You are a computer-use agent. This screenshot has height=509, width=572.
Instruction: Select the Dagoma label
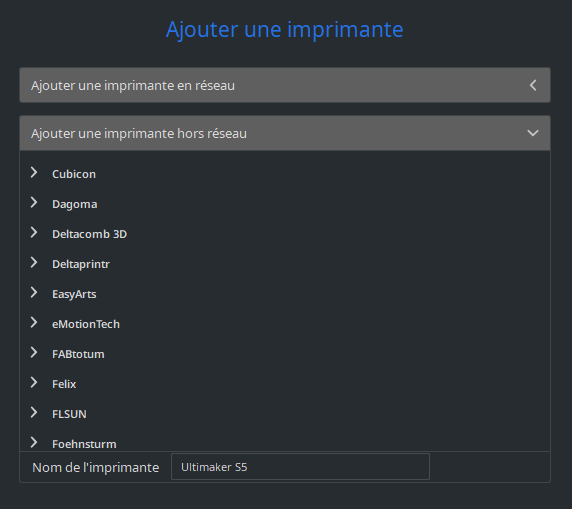point(74,204)
